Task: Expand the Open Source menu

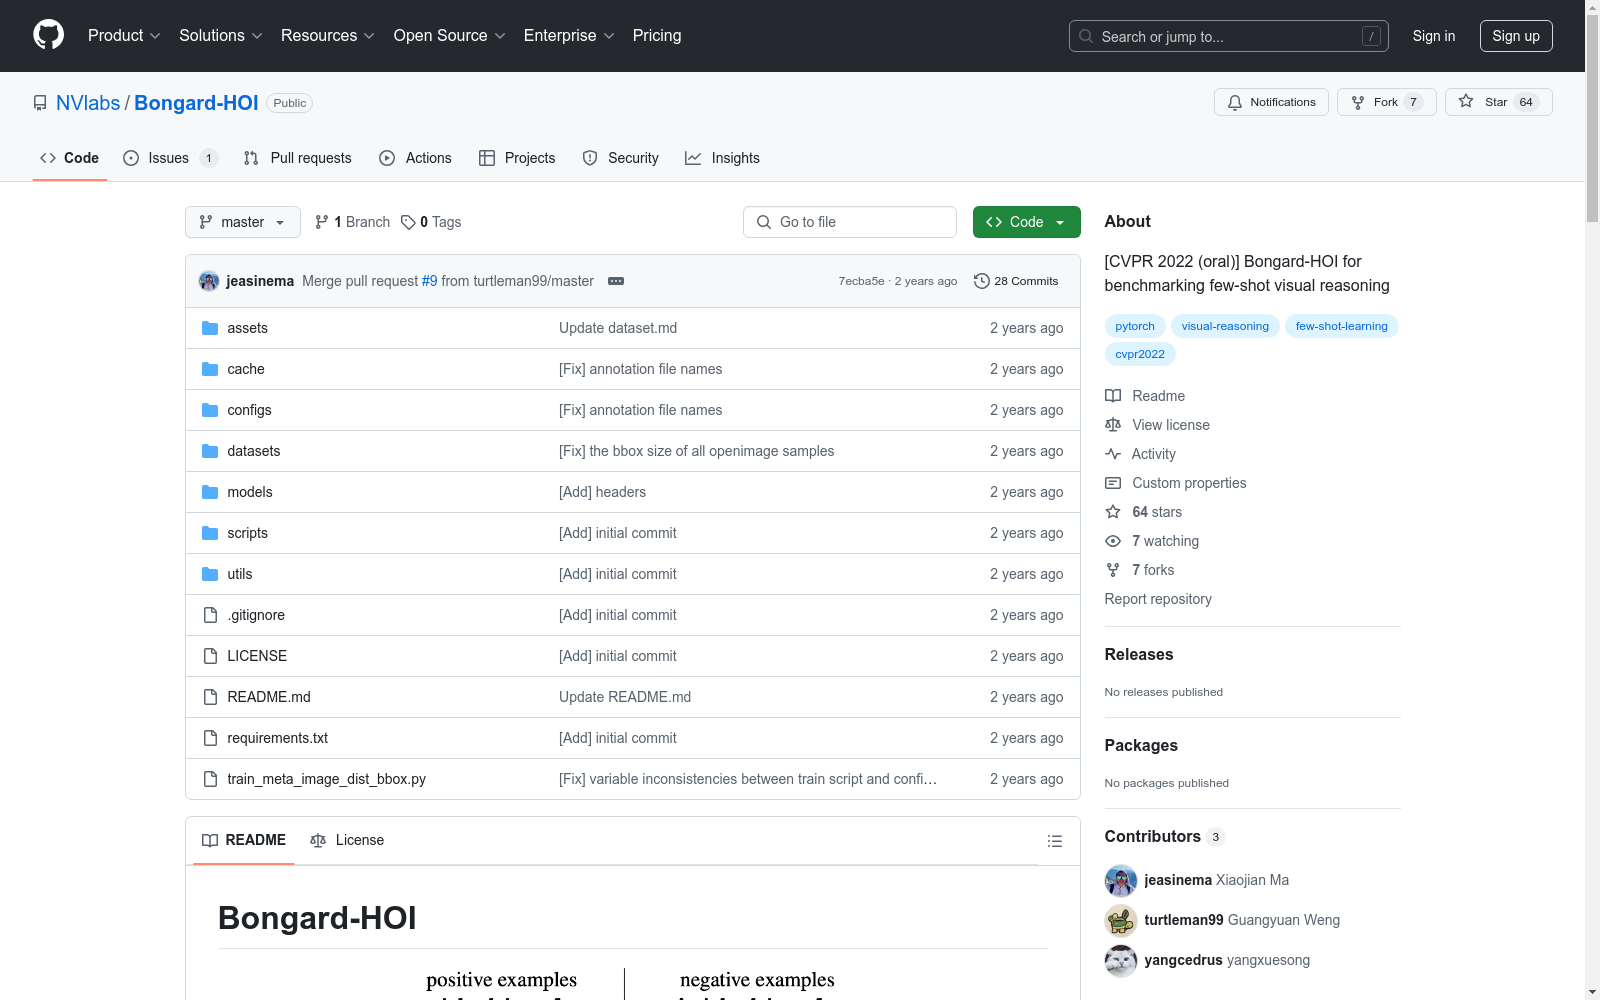Action: 450,35
